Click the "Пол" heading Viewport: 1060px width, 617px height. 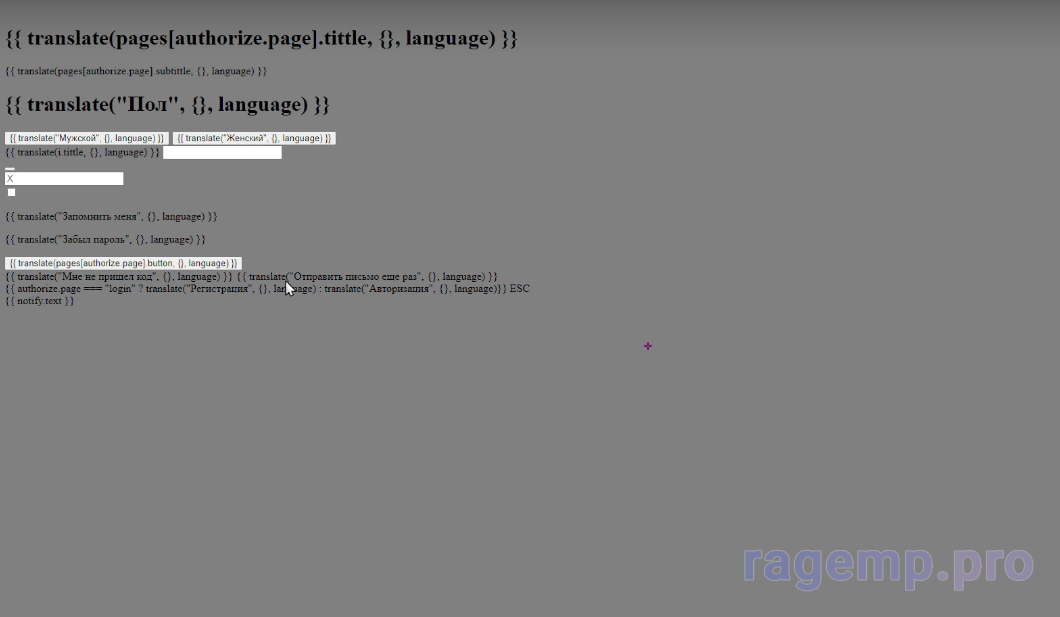(168, 105)
